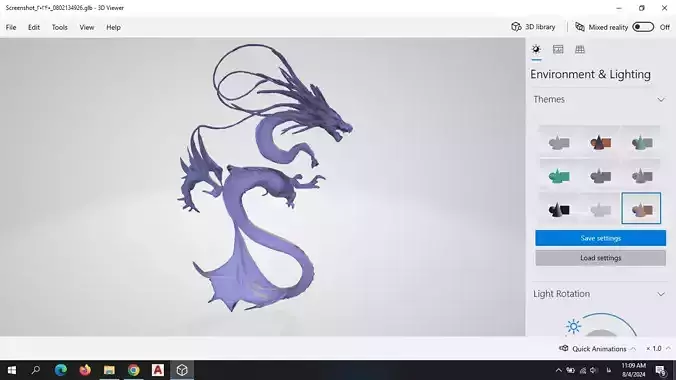Open the Environment & Lighting sun tab
Image resolution: width=676 pixels, height=380 pixels.
tap(536, 49)
